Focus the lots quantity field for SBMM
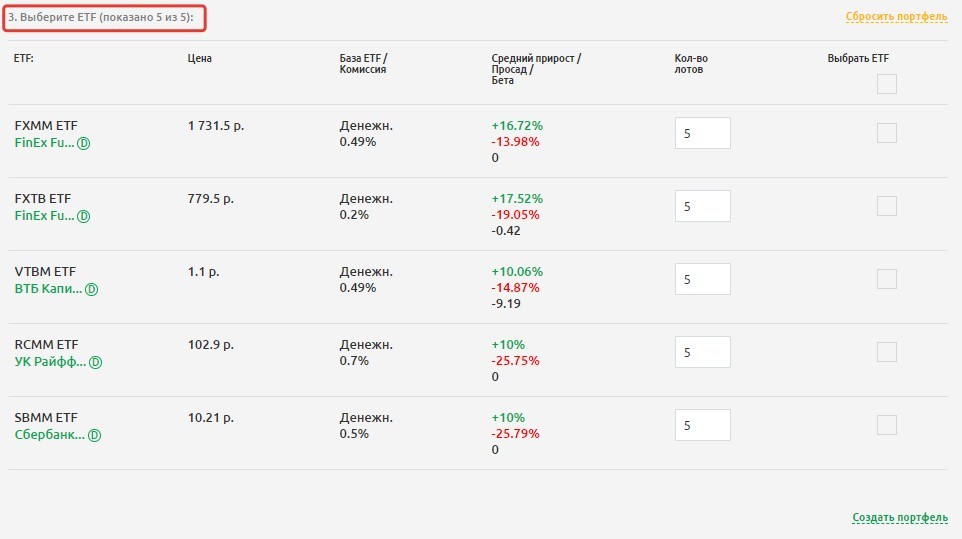Viewport: 962px width, 539px height. (x=702, y=426)
